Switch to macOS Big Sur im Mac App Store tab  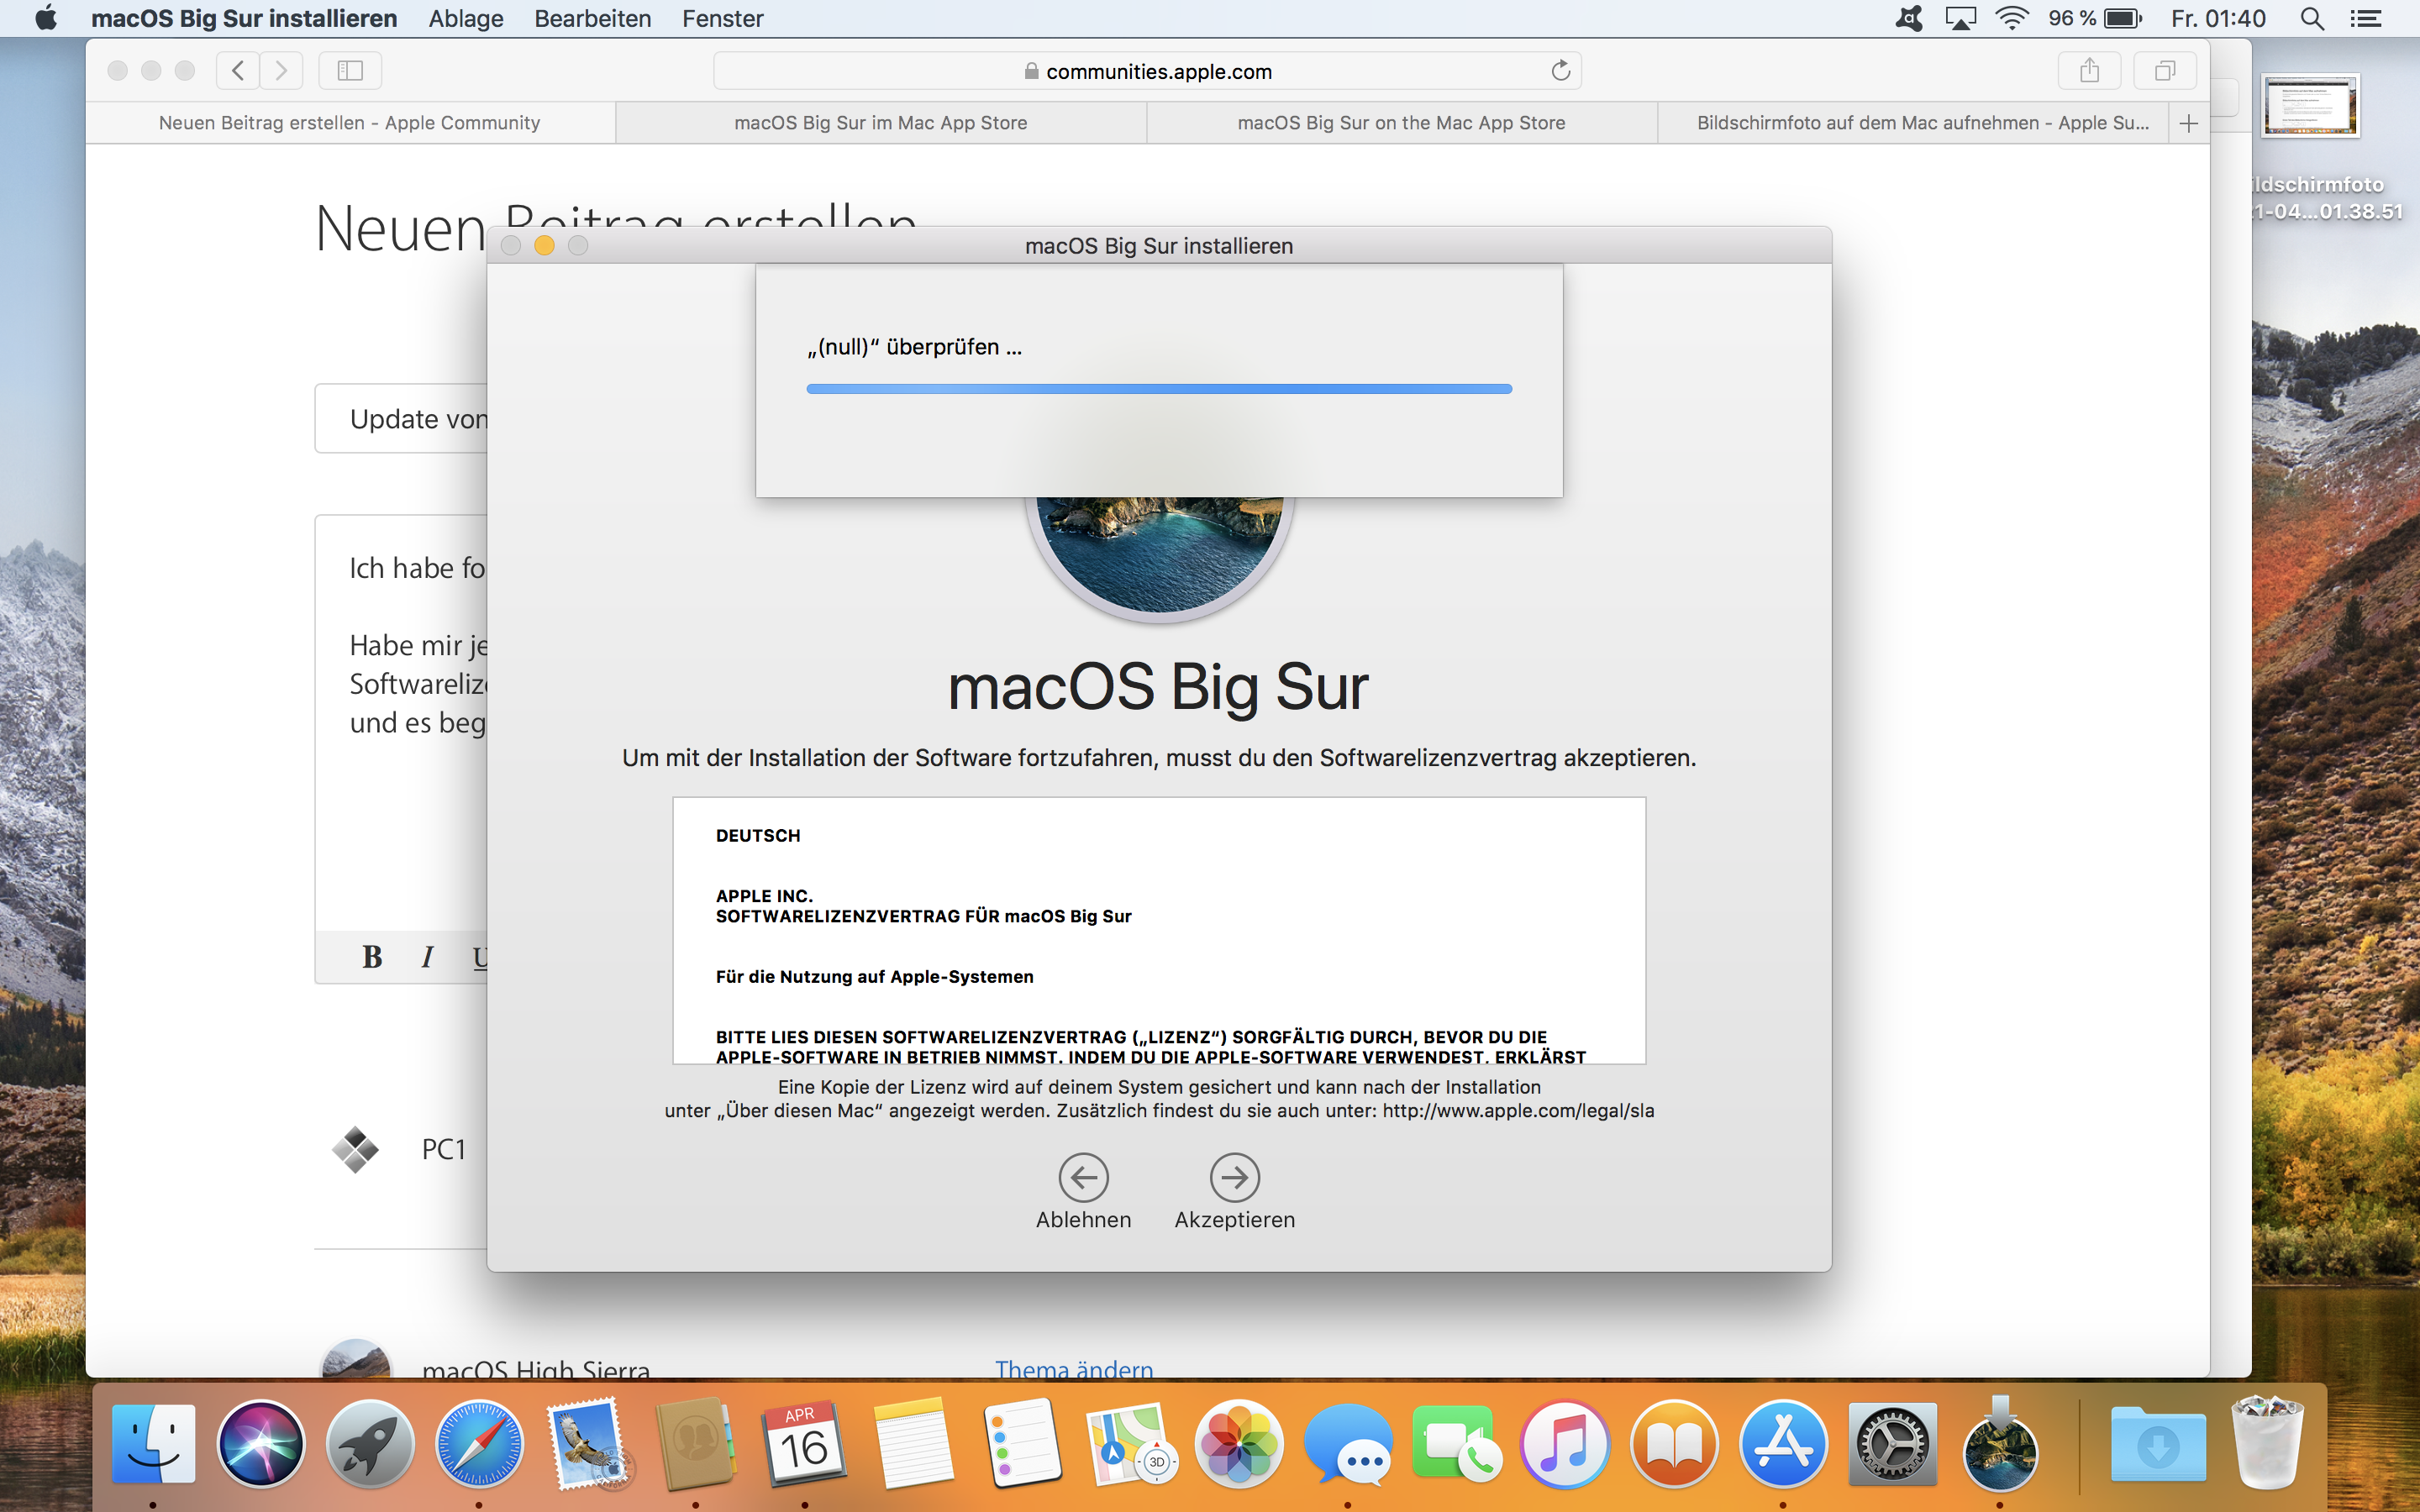[880, 123]
